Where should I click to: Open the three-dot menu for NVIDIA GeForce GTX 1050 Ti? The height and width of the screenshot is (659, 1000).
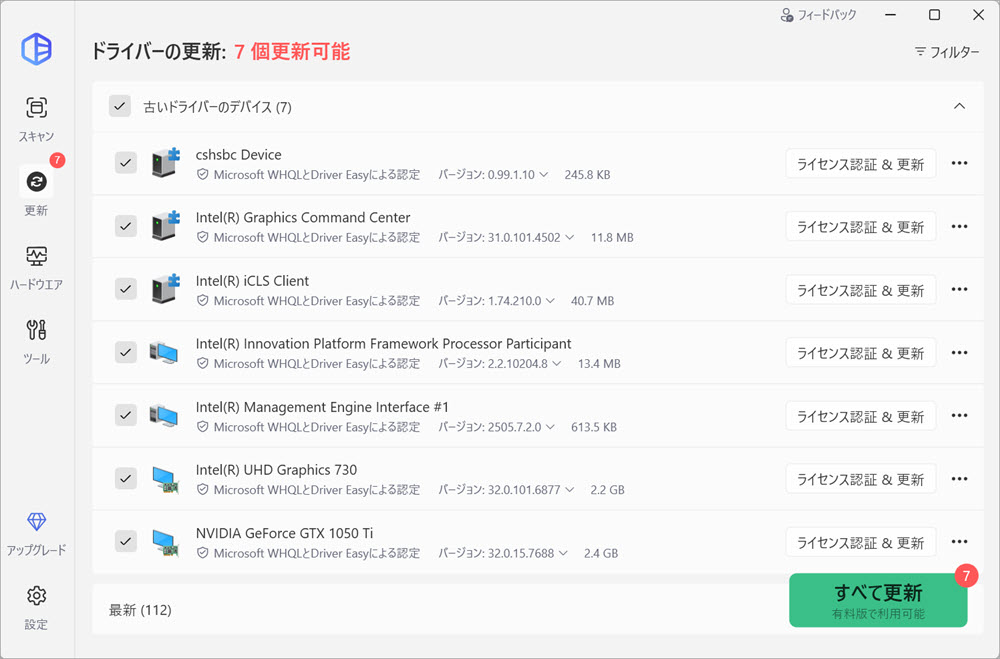pos(959,542)
